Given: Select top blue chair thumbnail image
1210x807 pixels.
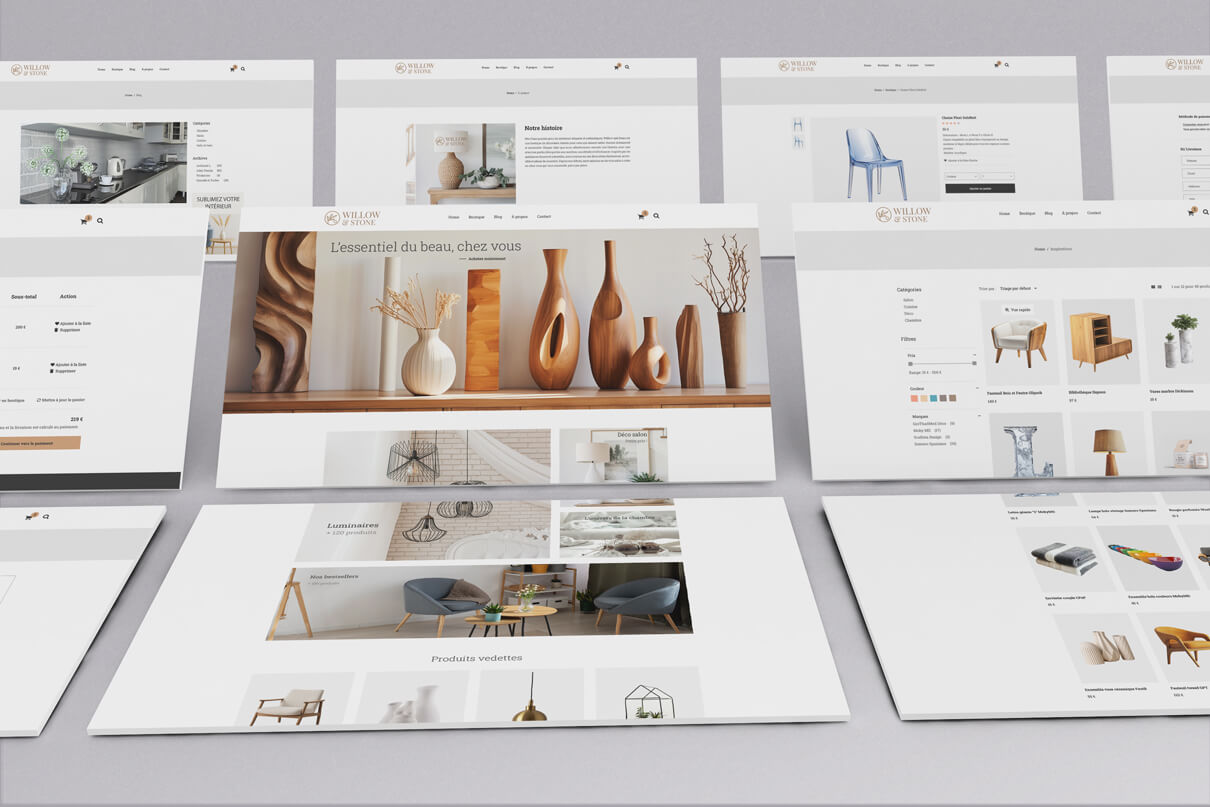Looking at the screenshot, I should coord(798,124).
